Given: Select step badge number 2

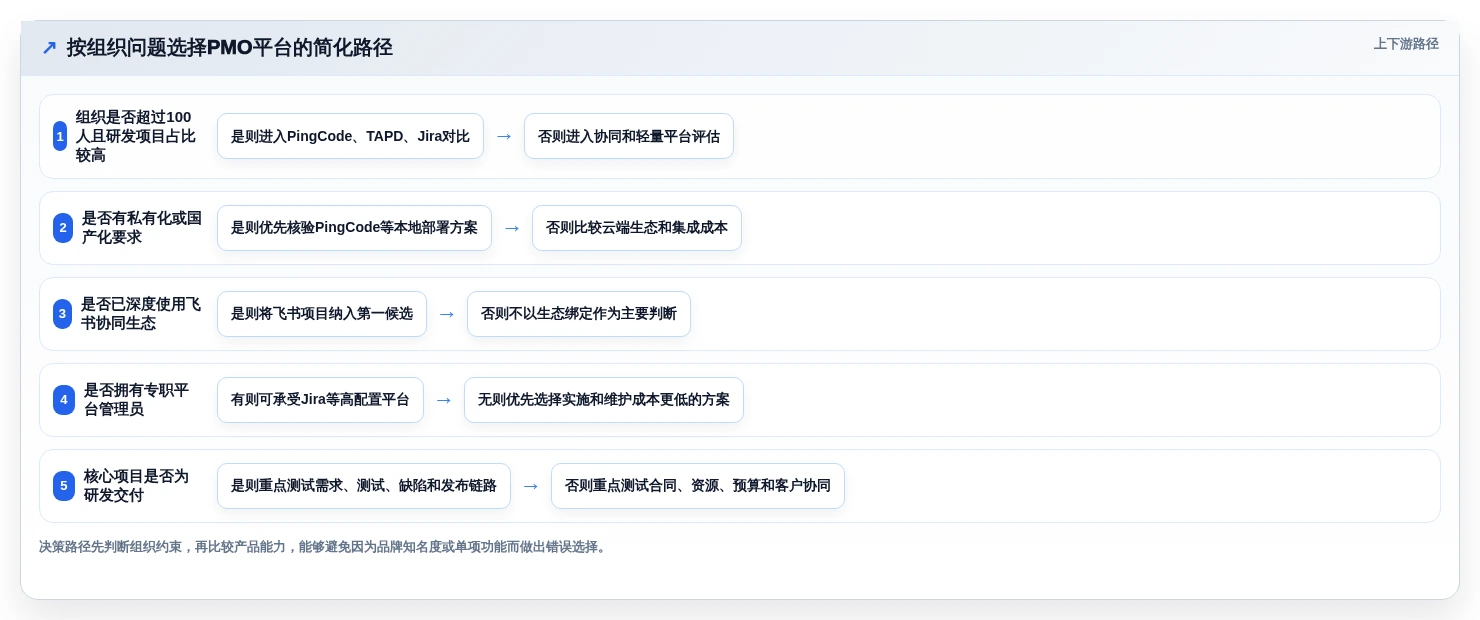Looking at the screenshot, I should (63, 228).
